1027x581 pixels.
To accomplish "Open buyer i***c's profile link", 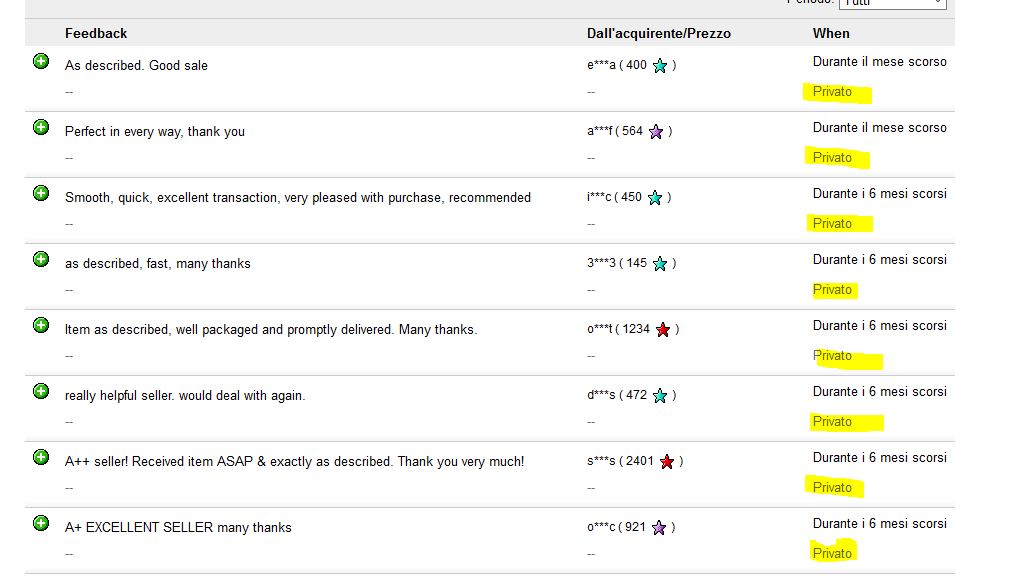I will (599, 197).
